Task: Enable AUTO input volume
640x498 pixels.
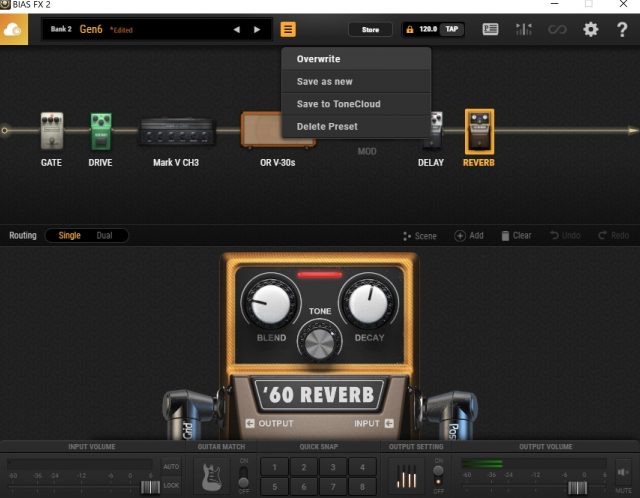Action: point(171,467)
